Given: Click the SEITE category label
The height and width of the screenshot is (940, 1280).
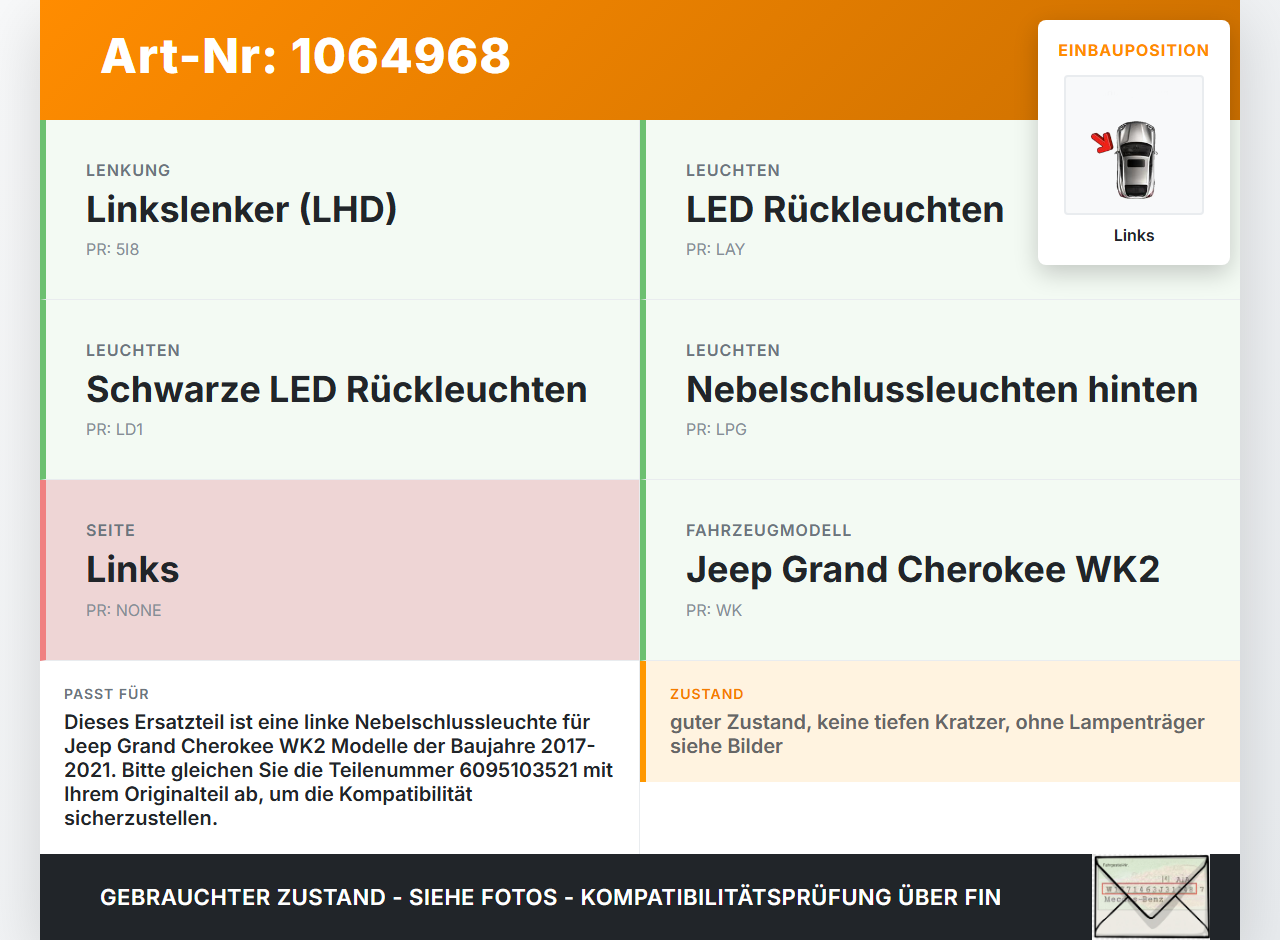Looking at the screenshot, I should [110, 531].
